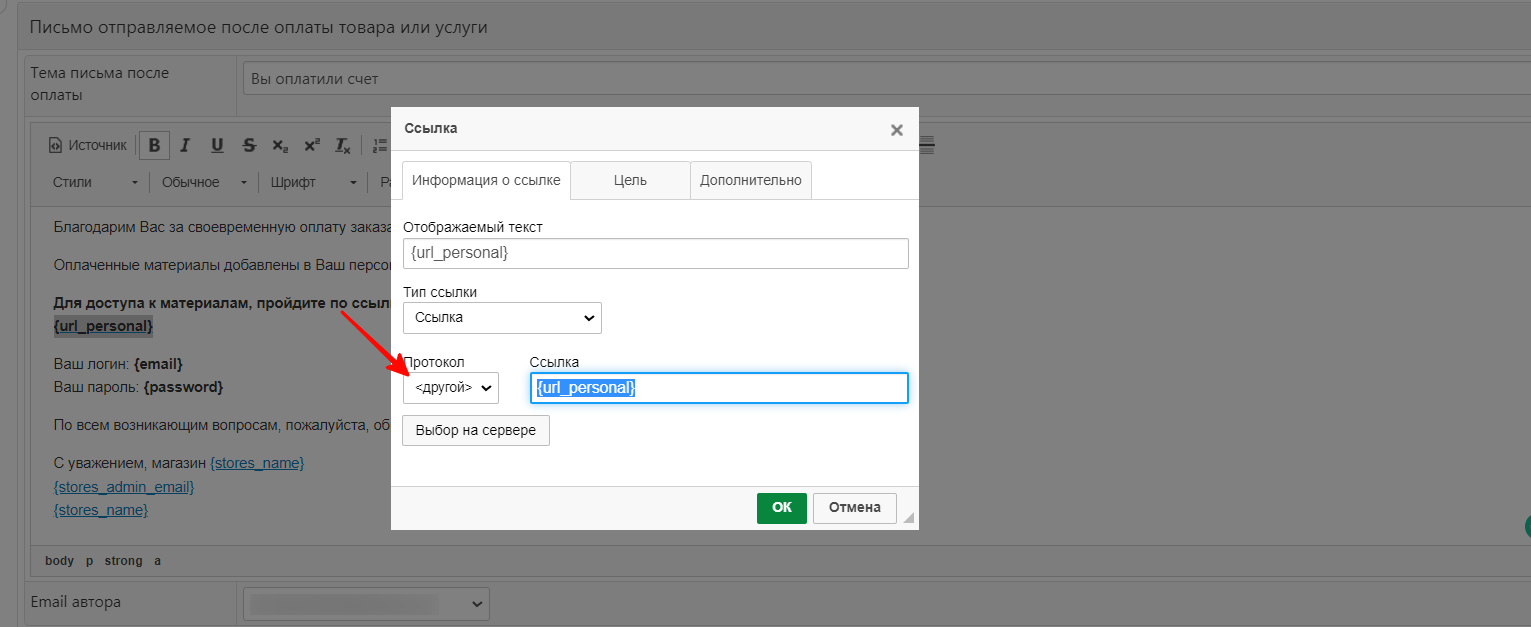Click the a element path item
1531x627 pixels.
click(158, 561)
